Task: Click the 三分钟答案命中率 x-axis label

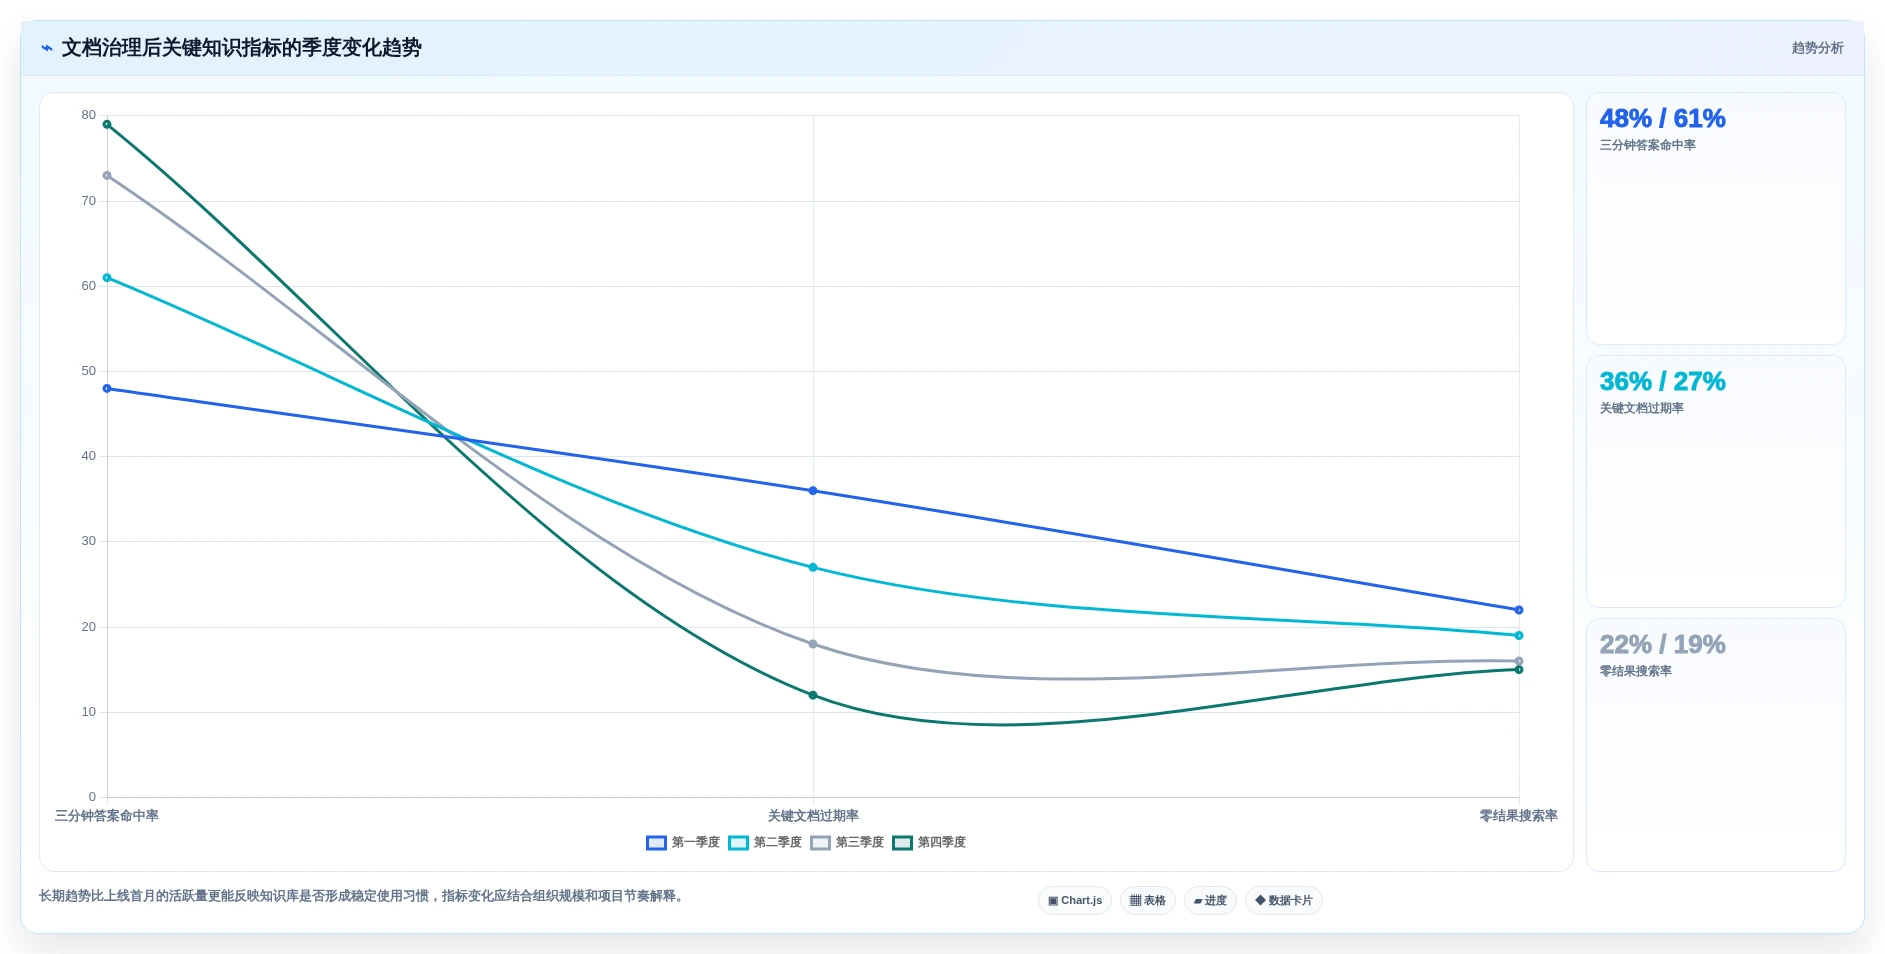Action: pyautogui.click(x=107, y=816)
